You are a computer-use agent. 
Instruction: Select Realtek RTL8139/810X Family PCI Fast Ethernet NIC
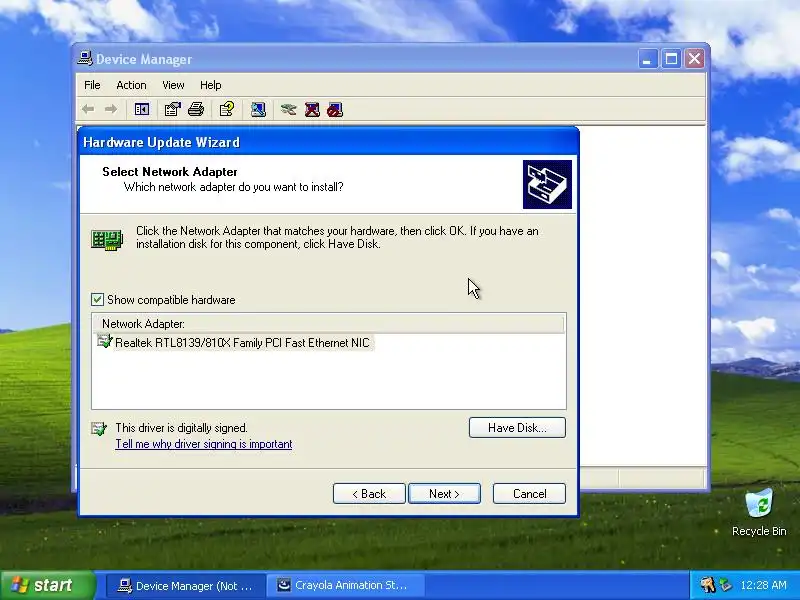(242, 343)
